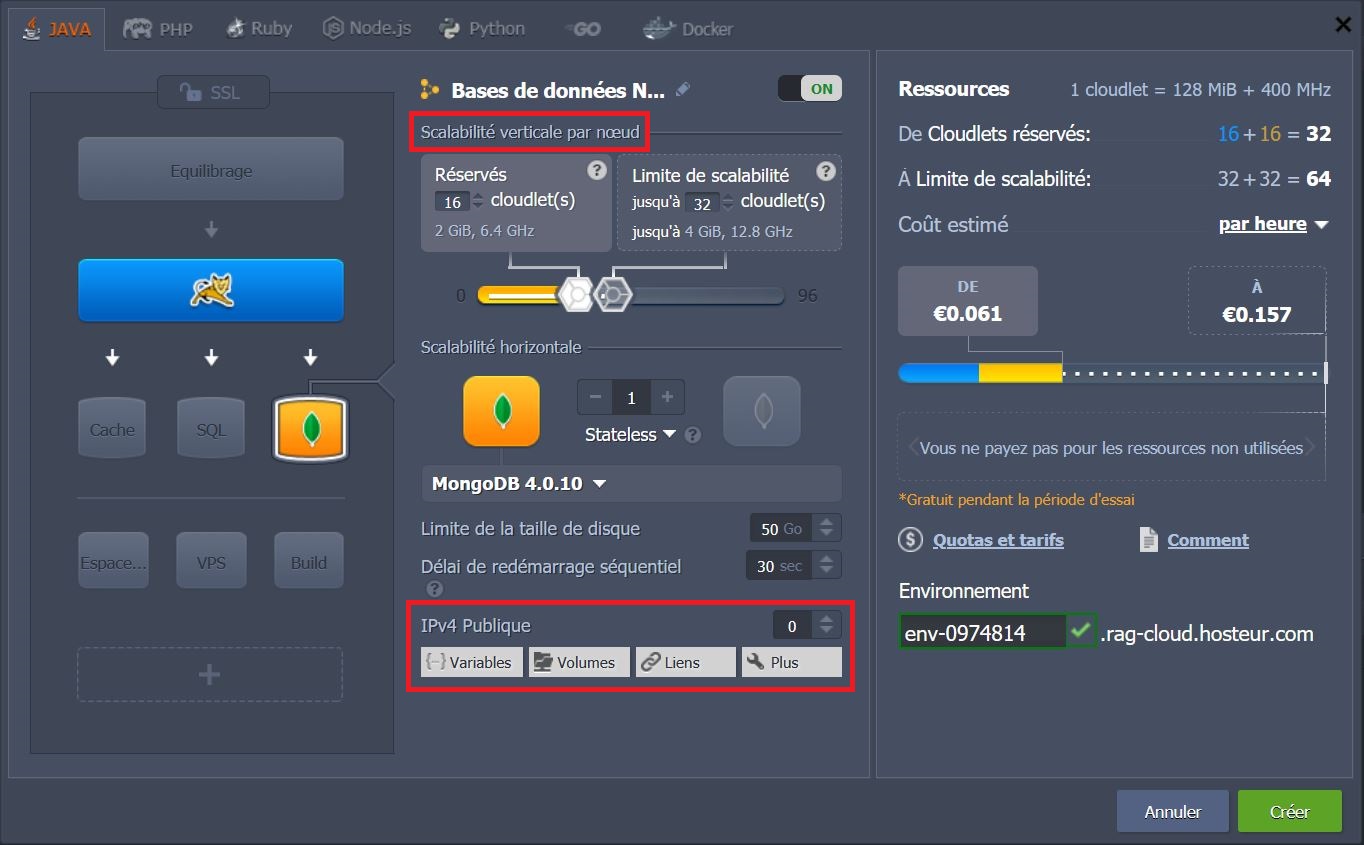Open the Quotas et tarifs link
Screen dimensions: 1364x845
[x=998, y=540]
